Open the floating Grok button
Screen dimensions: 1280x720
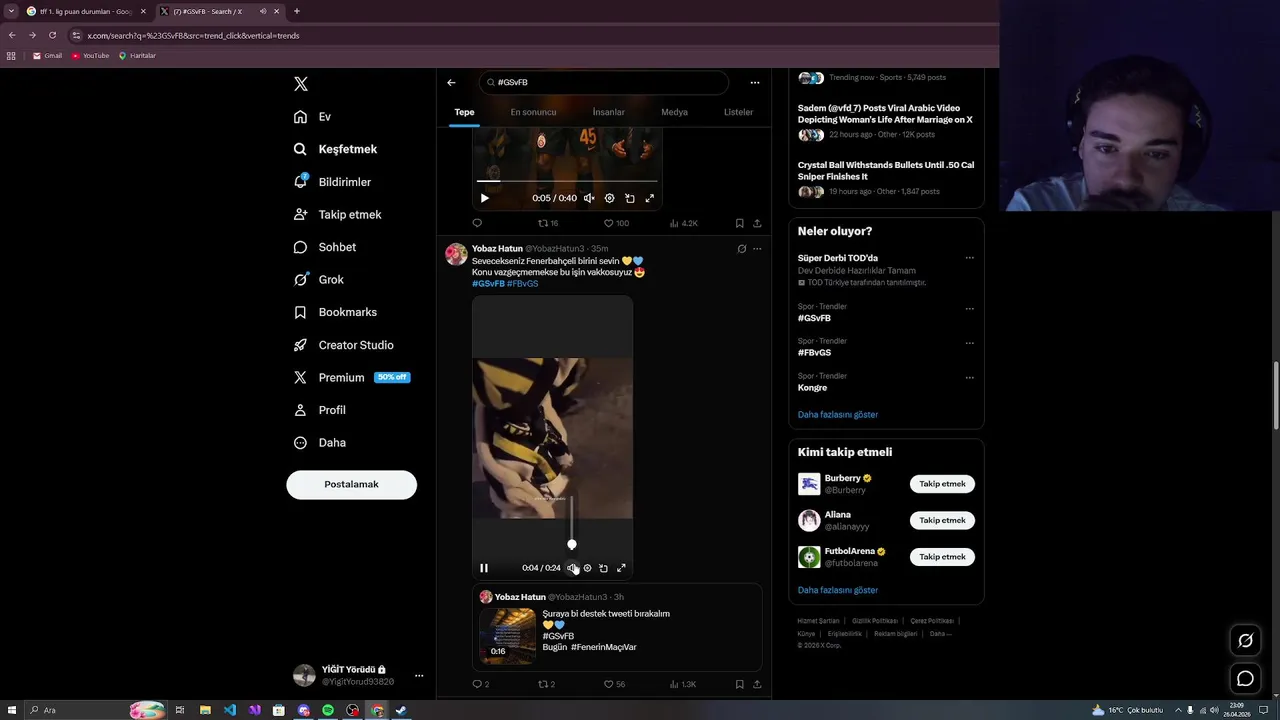click(1245, 641)
